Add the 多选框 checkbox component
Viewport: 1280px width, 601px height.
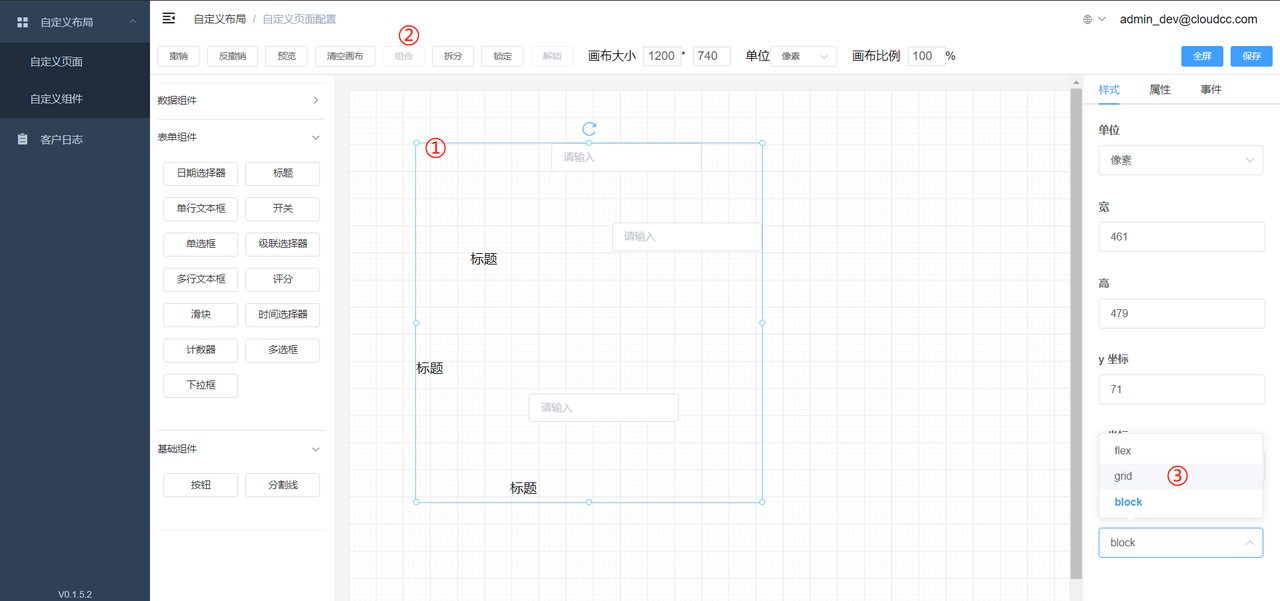(282, 350)
